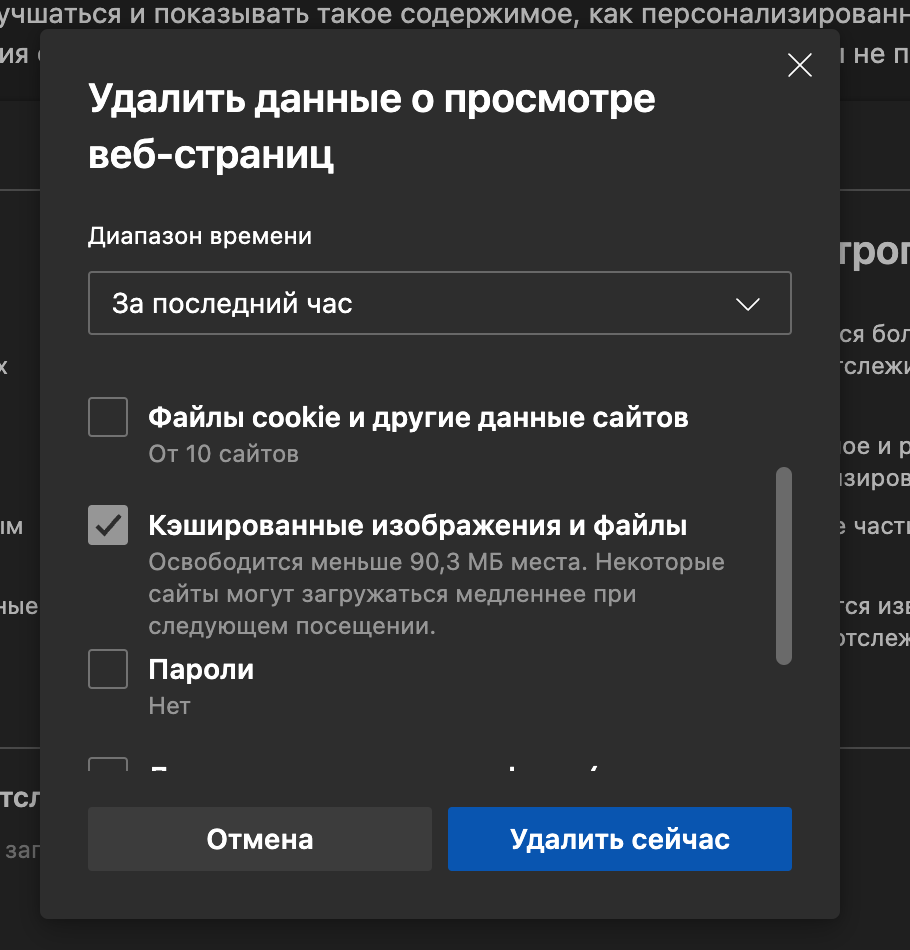Uncheck the cached images and files checkbox
The width and height of the screenshot is (910, 950).
[x=108, y=525]
